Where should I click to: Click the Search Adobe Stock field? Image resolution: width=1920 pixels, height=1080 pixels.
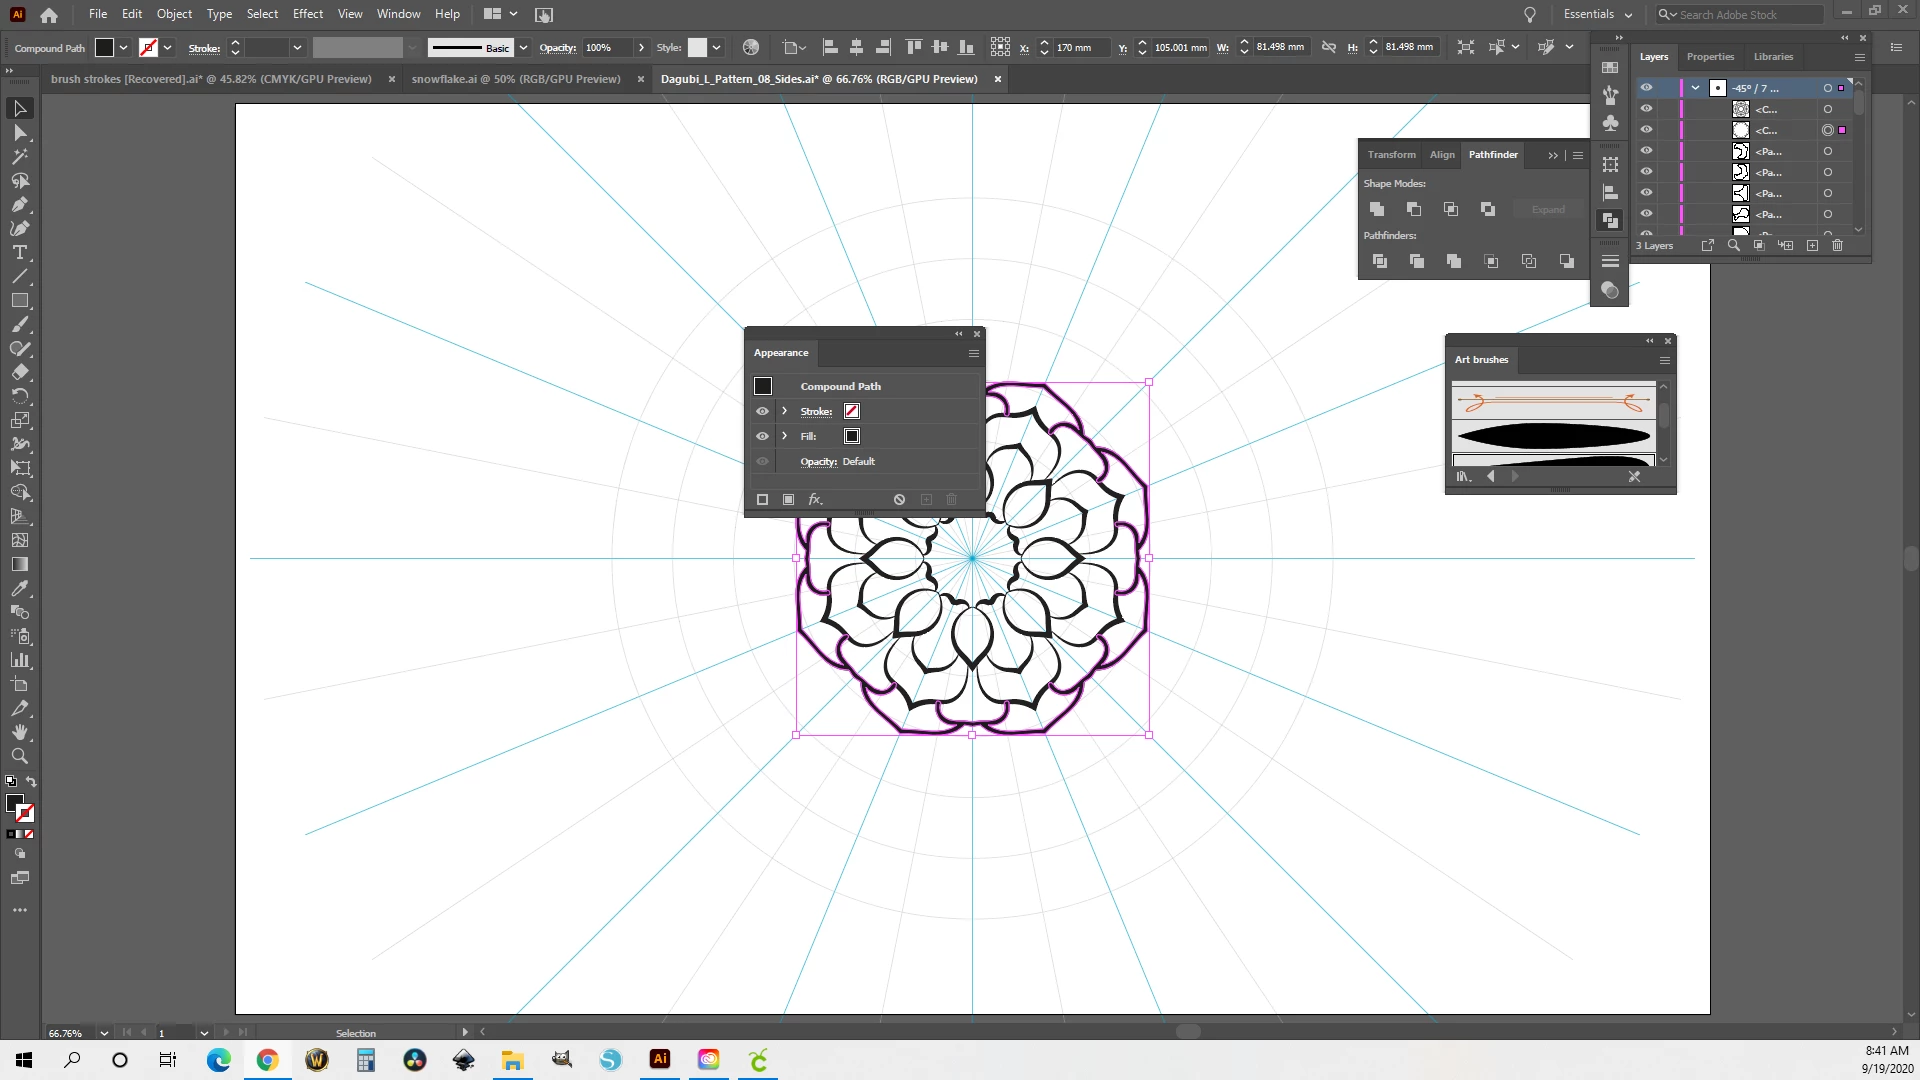(1750, 14)
